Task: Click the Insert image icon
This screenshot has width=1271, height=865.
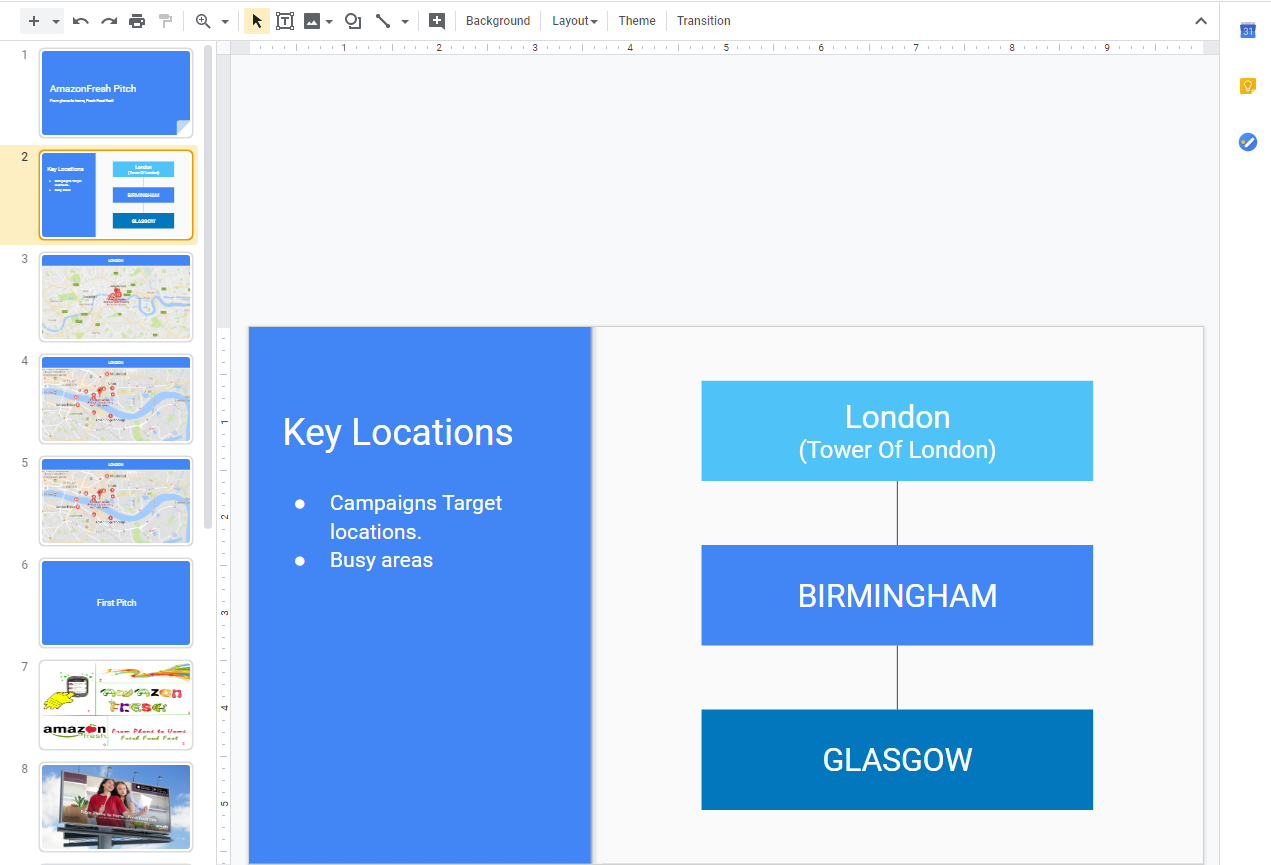Action: 312,21
